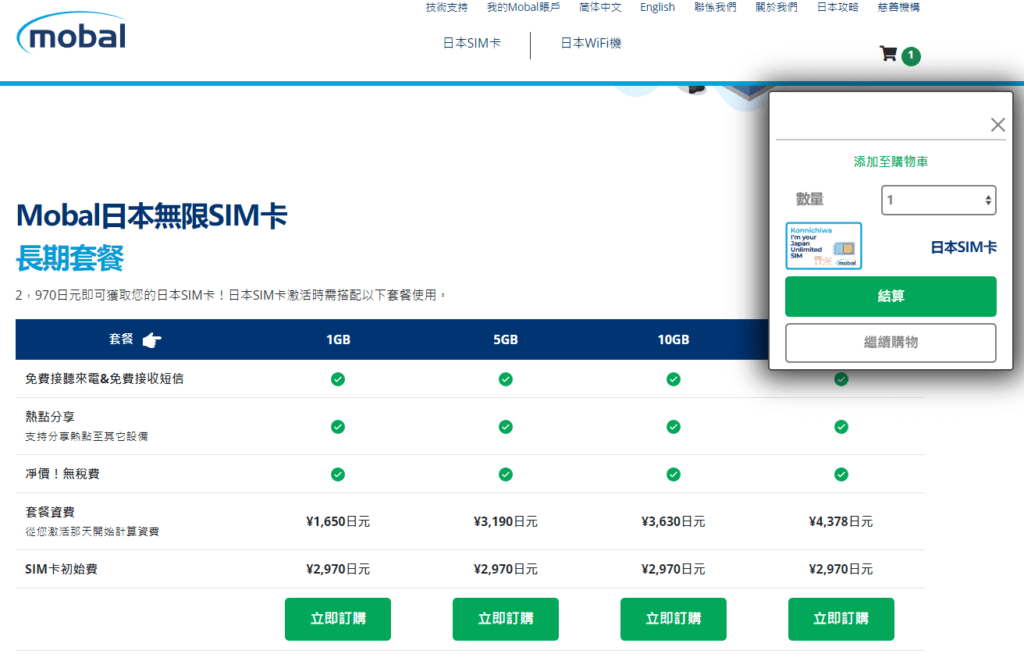Click the 日本SIM卡 product name in popup

[963, 248]
